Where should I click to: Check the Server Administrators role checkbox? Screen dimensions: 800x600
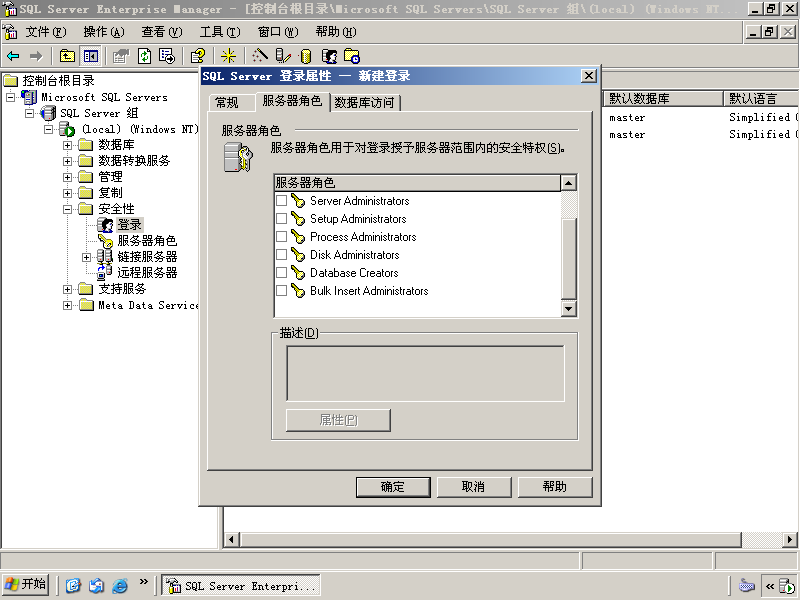[x=281, y=201]
